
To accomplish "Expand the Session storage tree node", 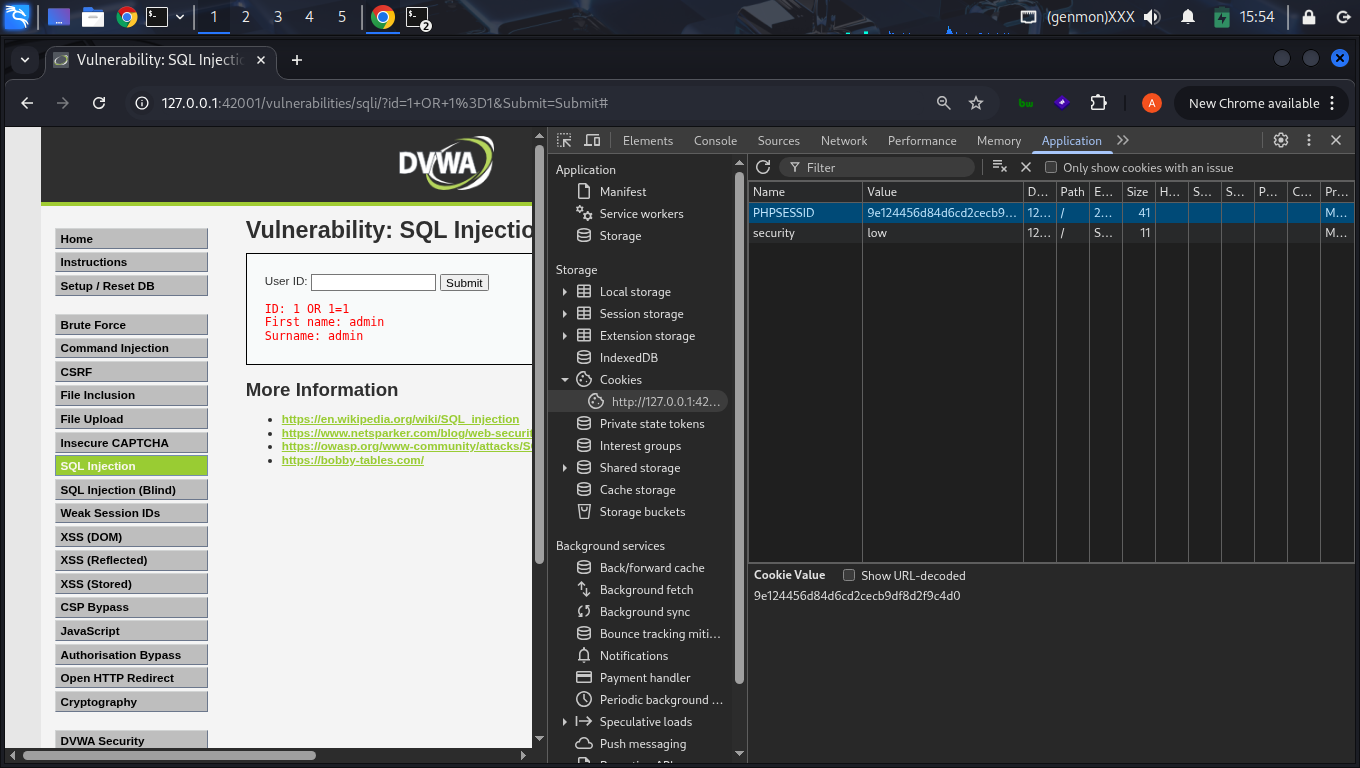I will pyautogui.click(x=565, y=314).
